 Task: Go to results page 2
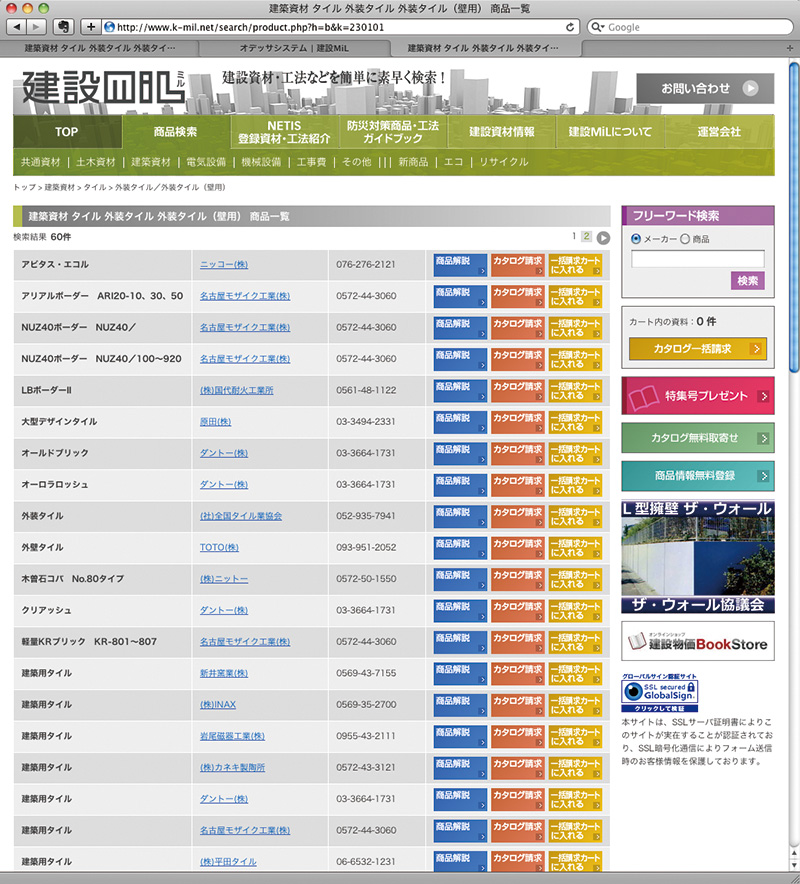click(586, 236)
